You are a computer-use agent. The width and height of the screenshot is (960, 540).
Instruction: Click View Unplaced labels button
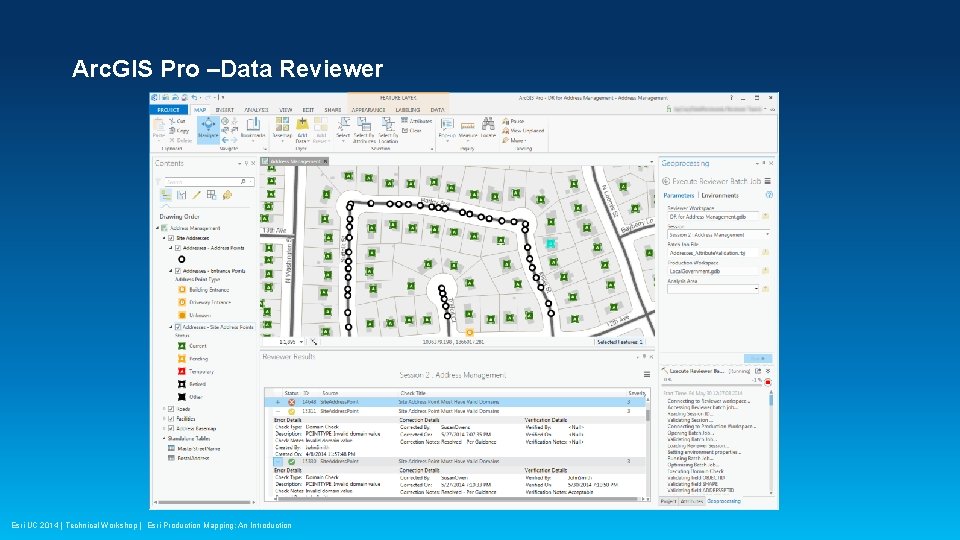coord(523,130)
